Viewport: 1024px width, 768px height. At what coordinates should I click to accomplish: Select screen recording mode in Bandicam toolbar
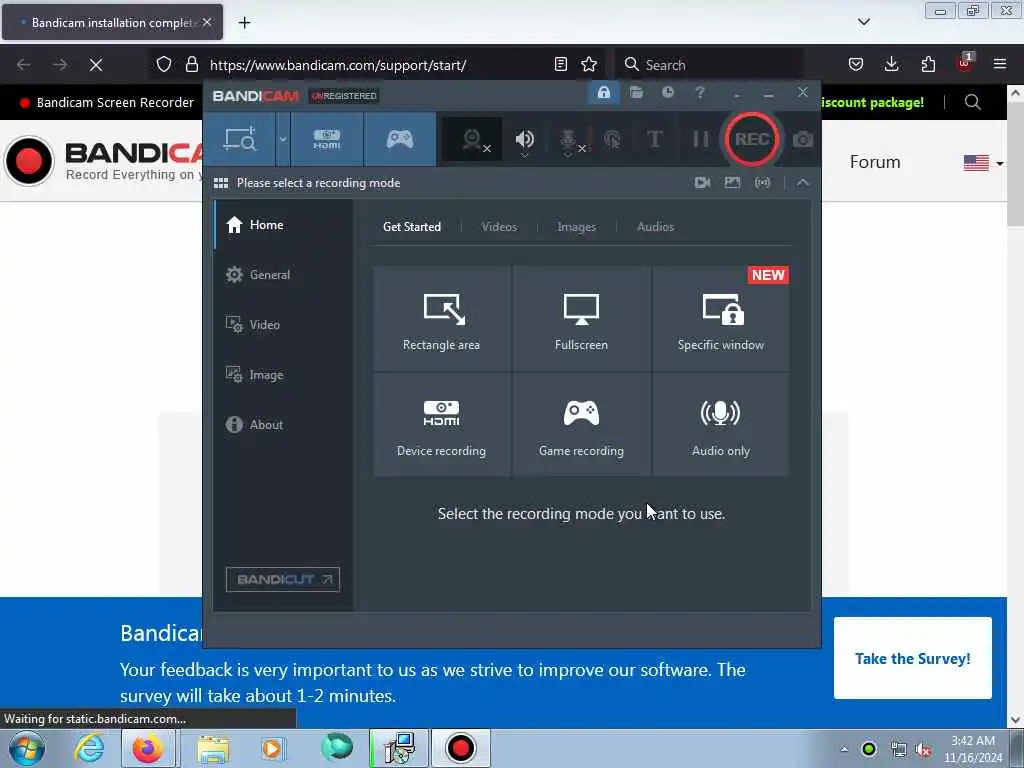pyautogui.click(x=240, y=139)
